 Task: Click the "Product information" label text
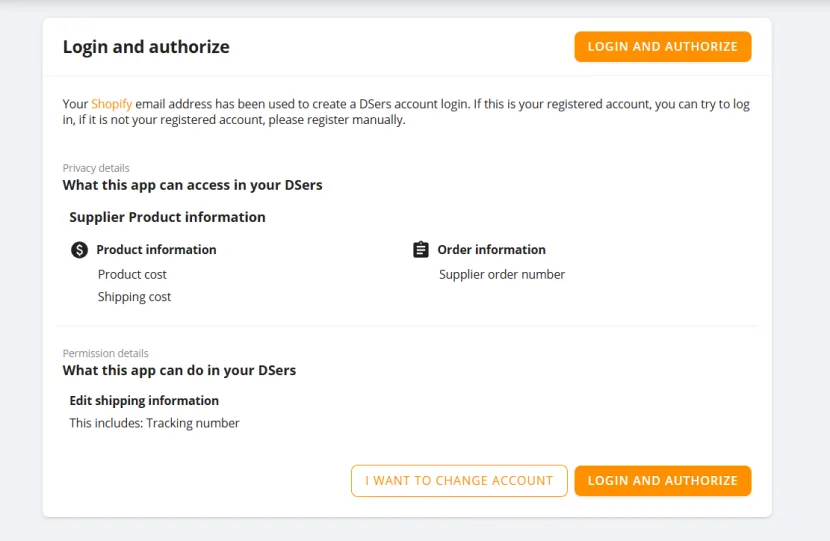tap(156, 250)
